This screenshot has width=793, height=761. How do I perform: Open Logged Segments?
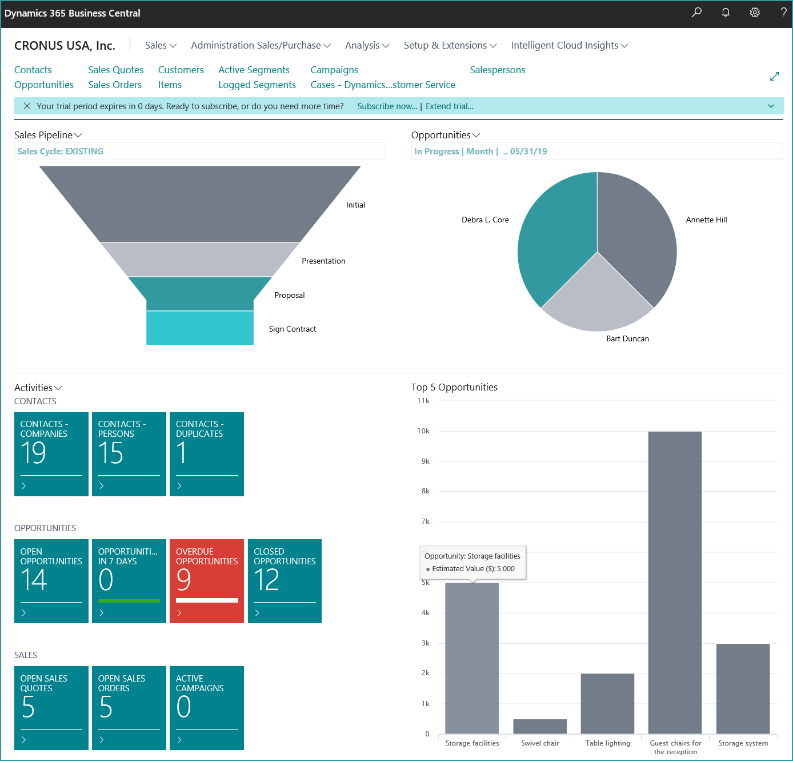tap(257, 84)
